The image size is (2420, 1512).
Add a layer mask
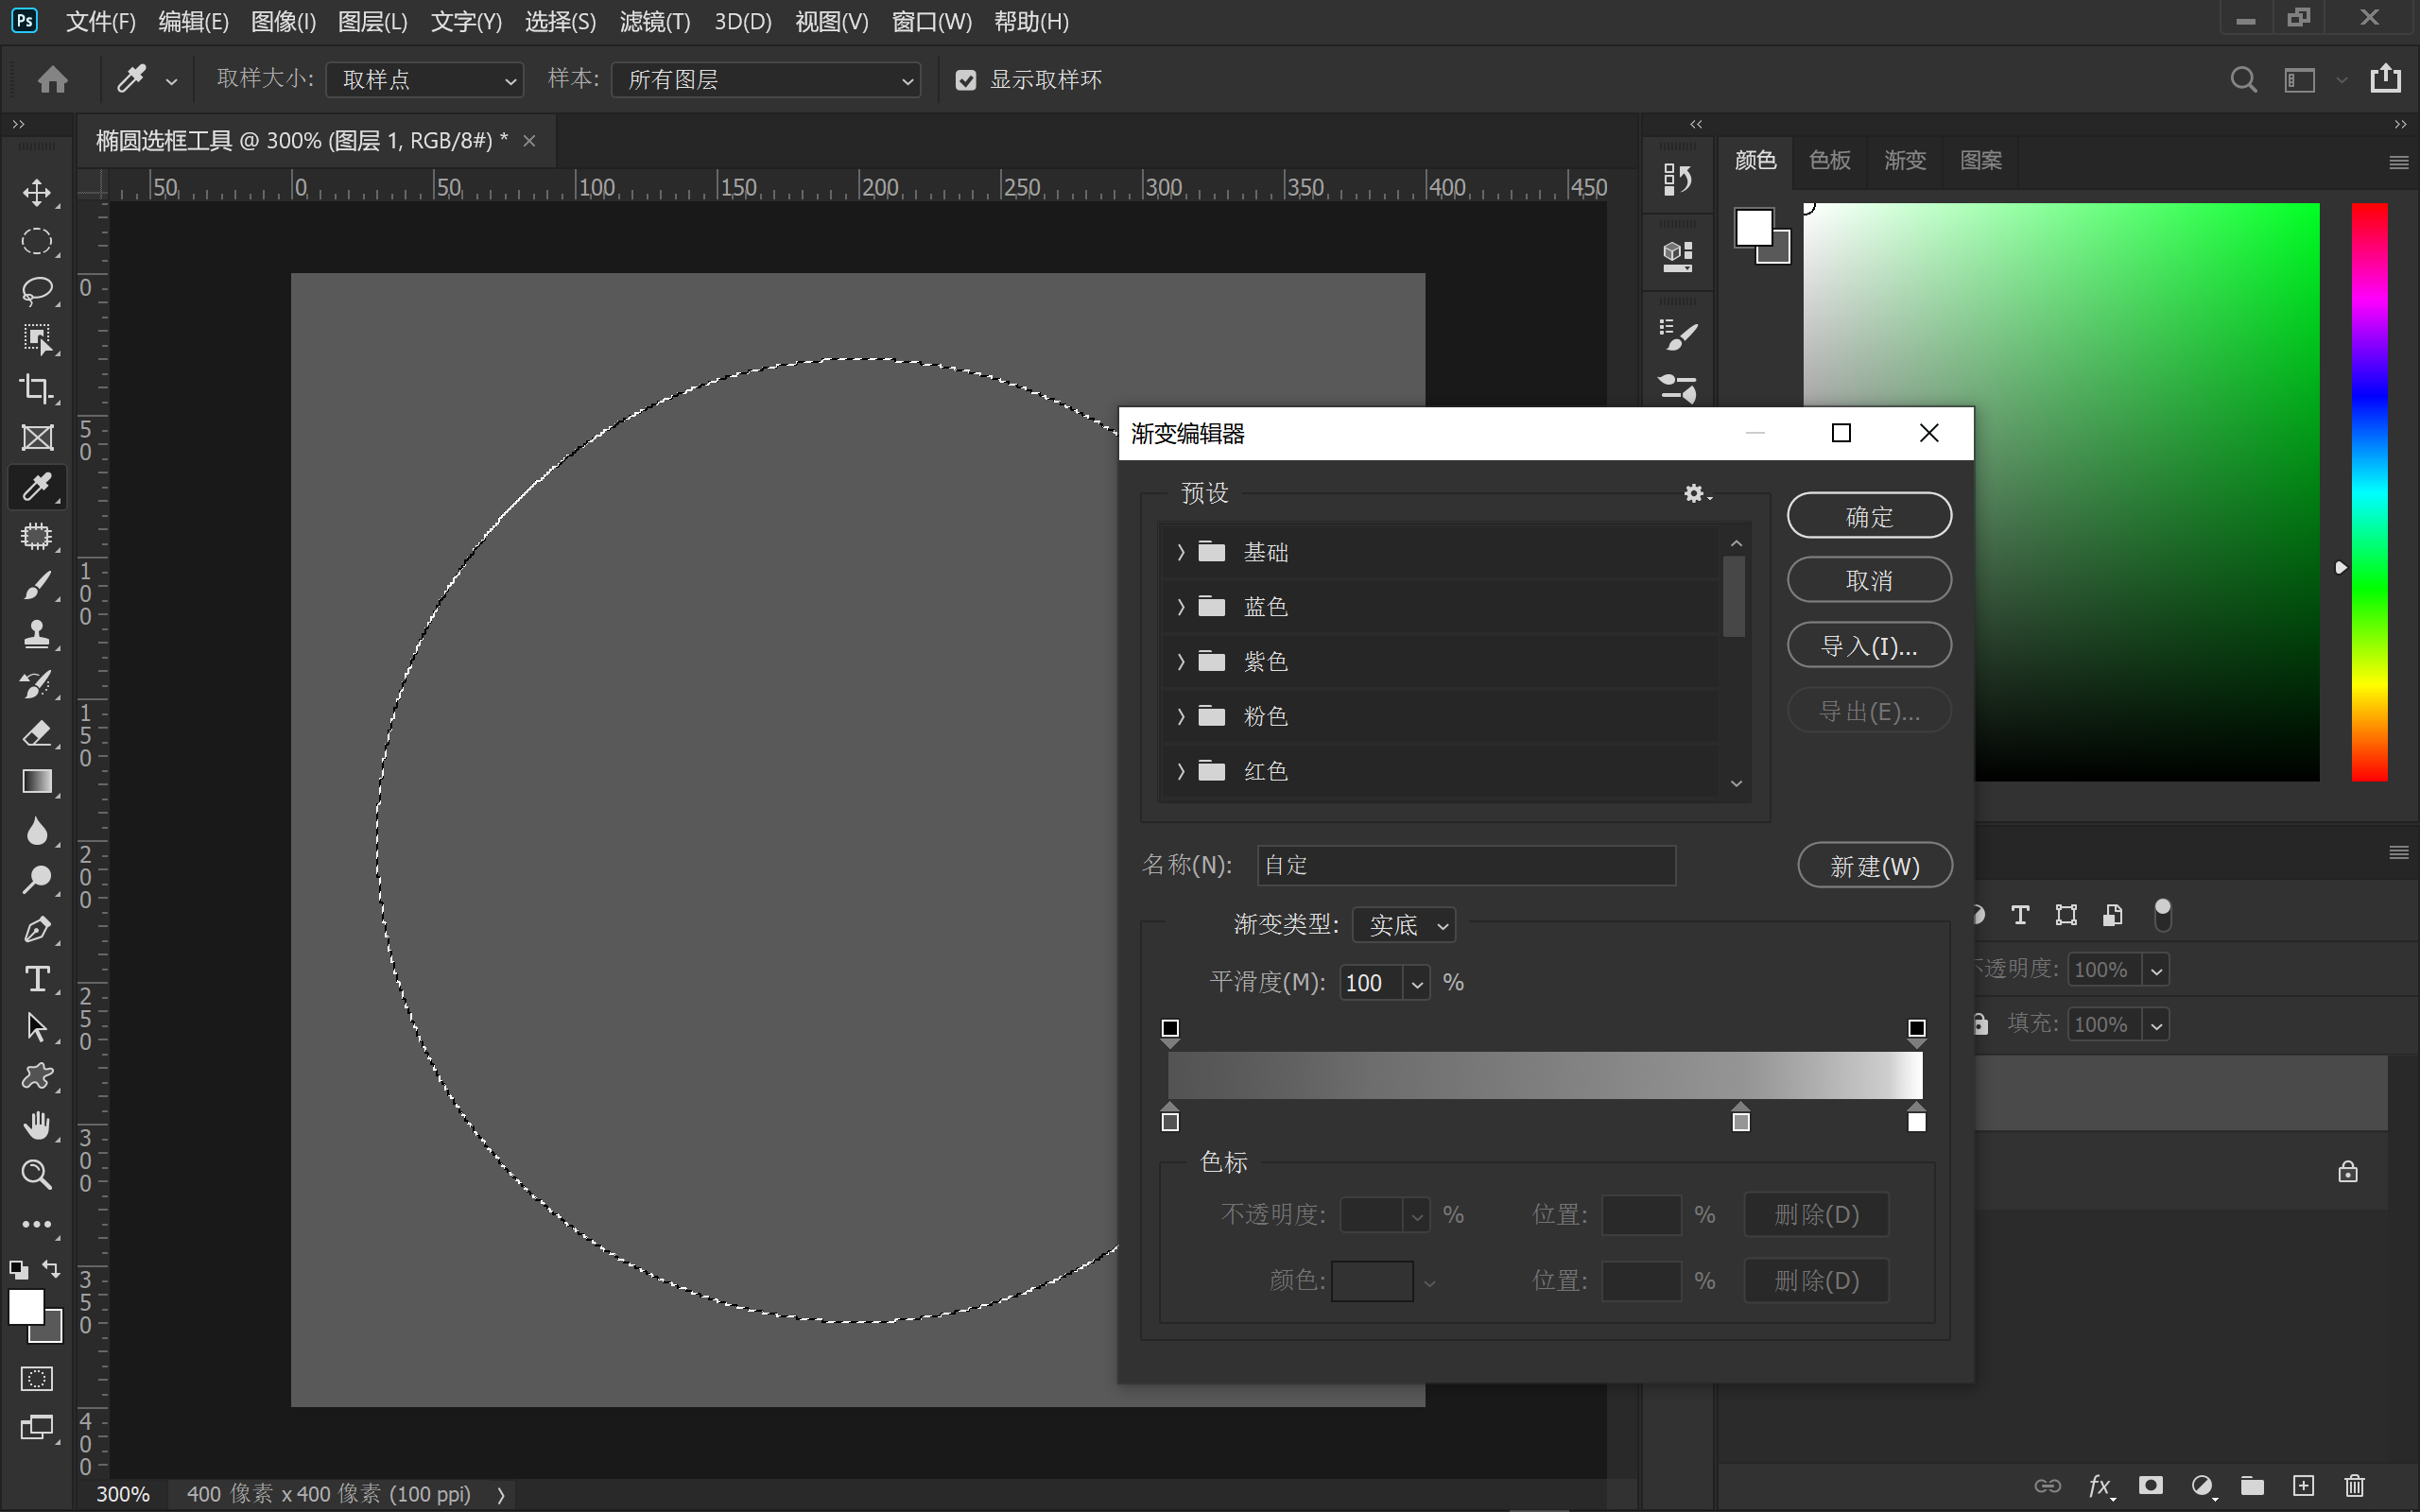pyautogui.click(x=2150, y=1485)
